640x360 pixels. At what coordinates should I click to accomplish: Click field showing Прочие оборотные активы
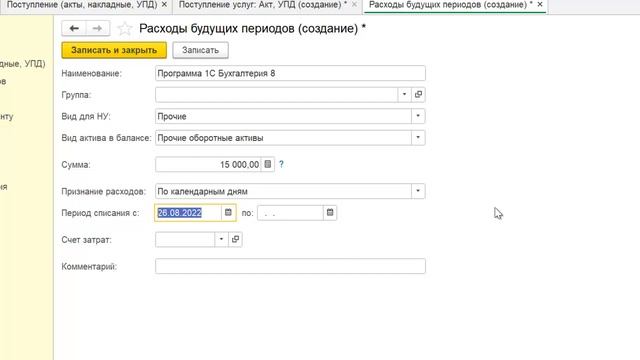tap(283, 138)
